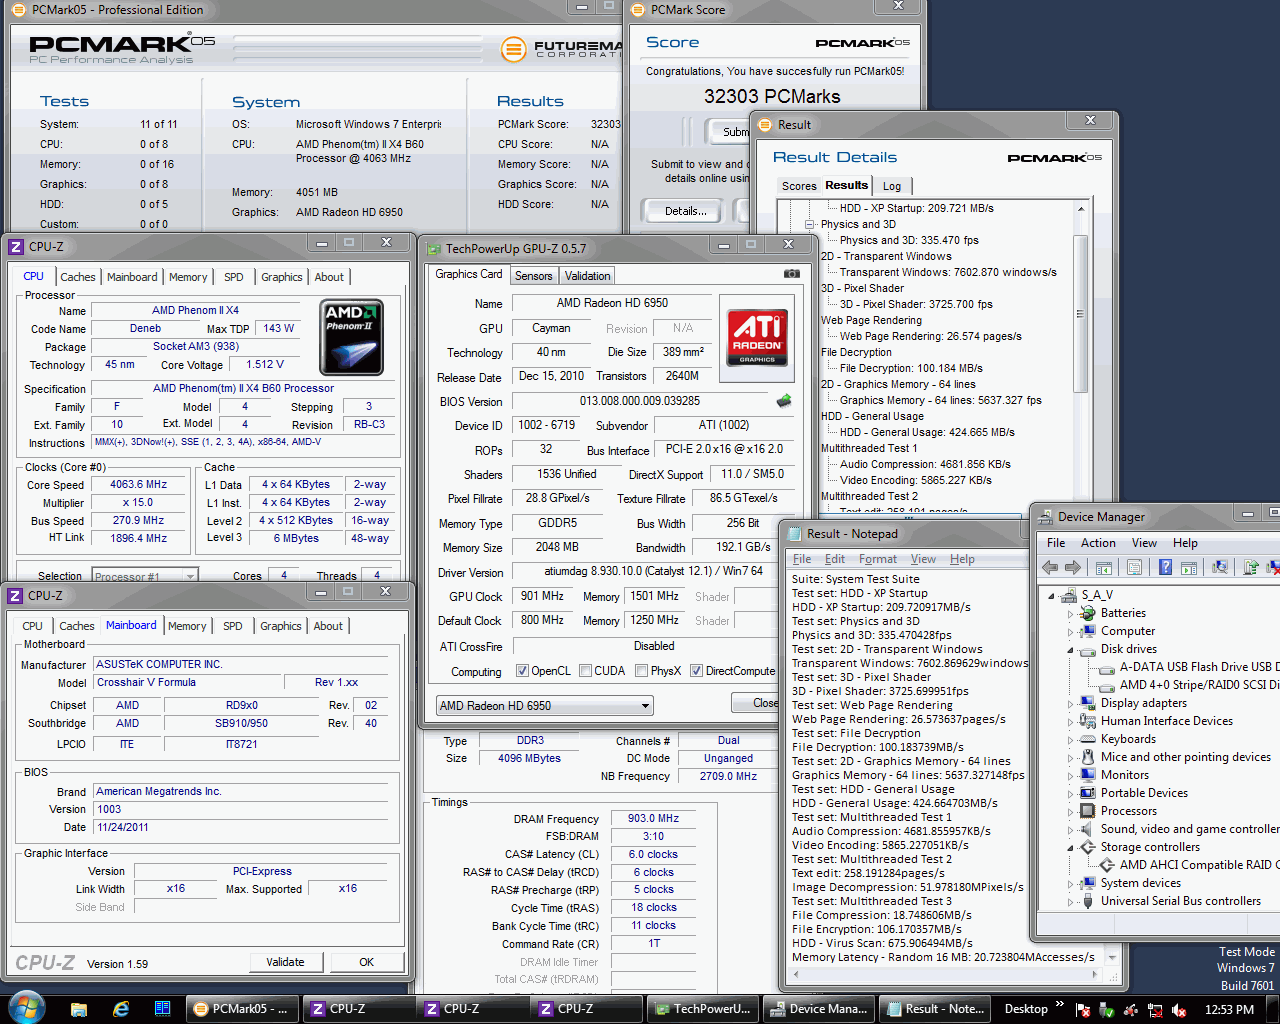Collapse the Disk drives node in Device Manager
This screenshot has height=1024, width=1280.
click(1070, 649)
